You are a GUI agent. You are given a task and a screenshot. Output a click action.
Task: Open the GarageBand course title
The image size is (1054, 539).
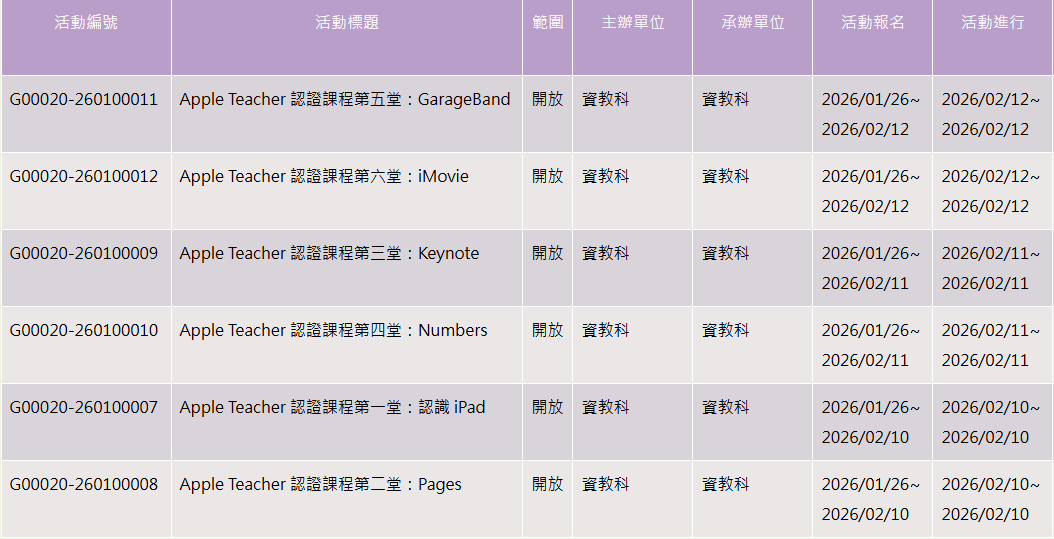[x=345, y=99]
